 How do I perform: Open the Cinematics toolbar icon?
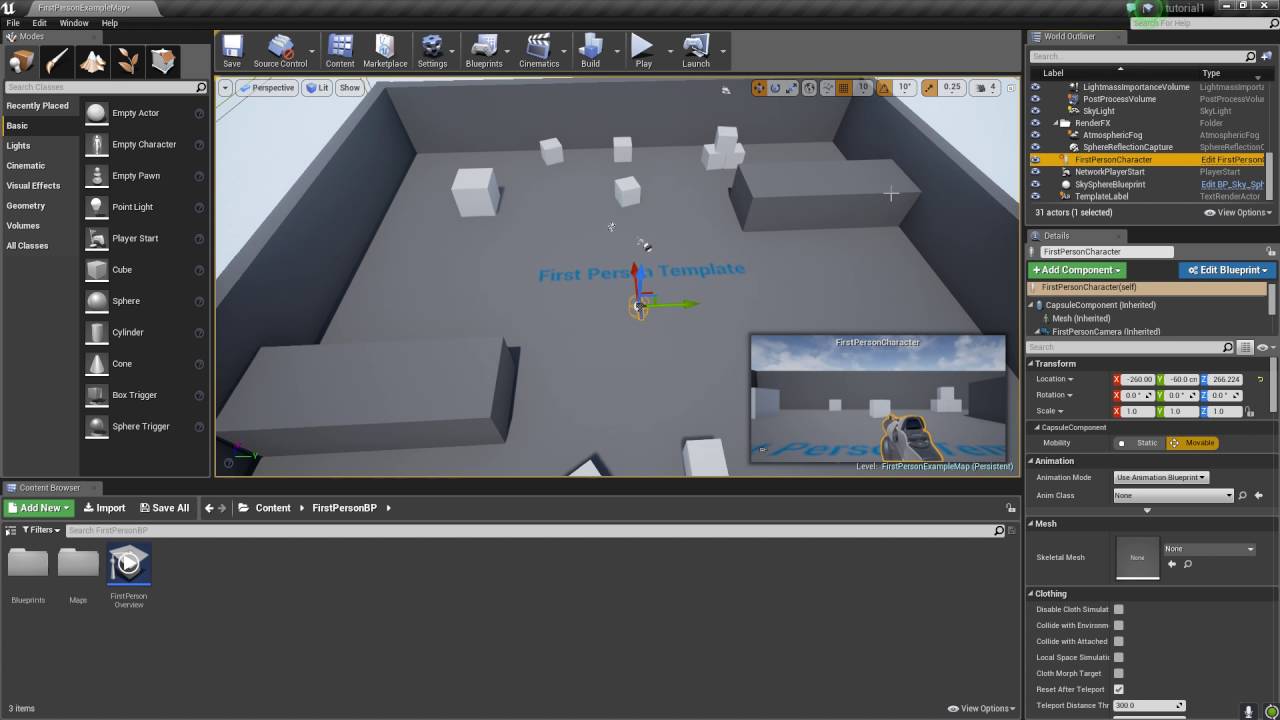click(539, 51)
